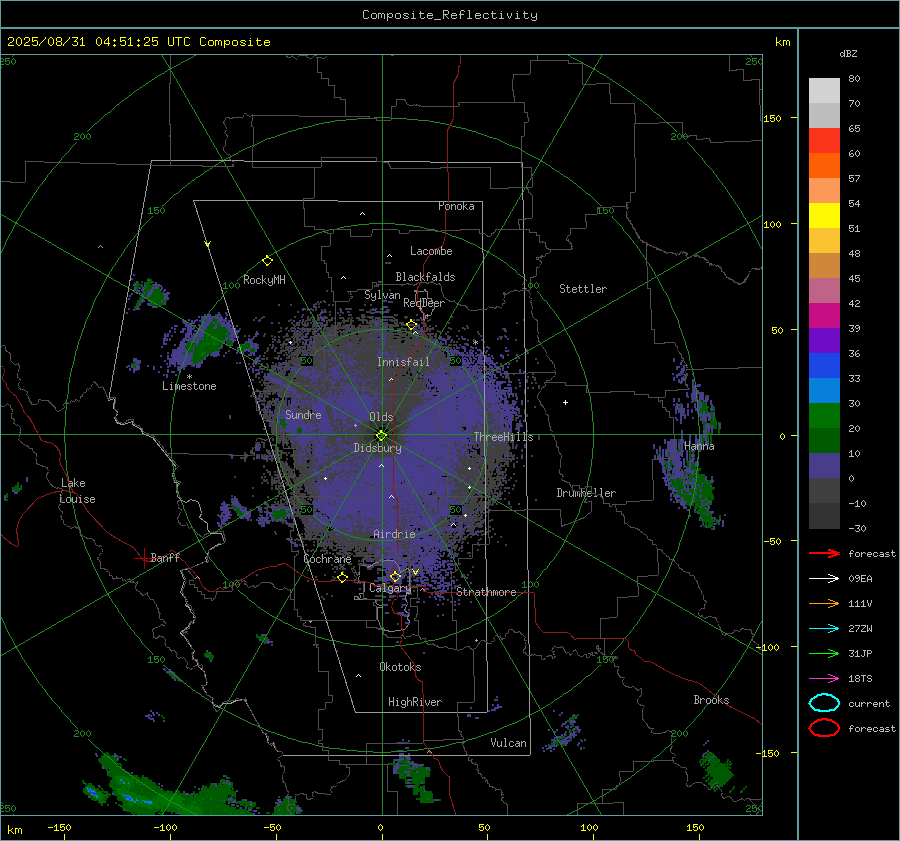Click the Hanna label
The width and height of the screenshot is (900, 841).
click(699, 446)
